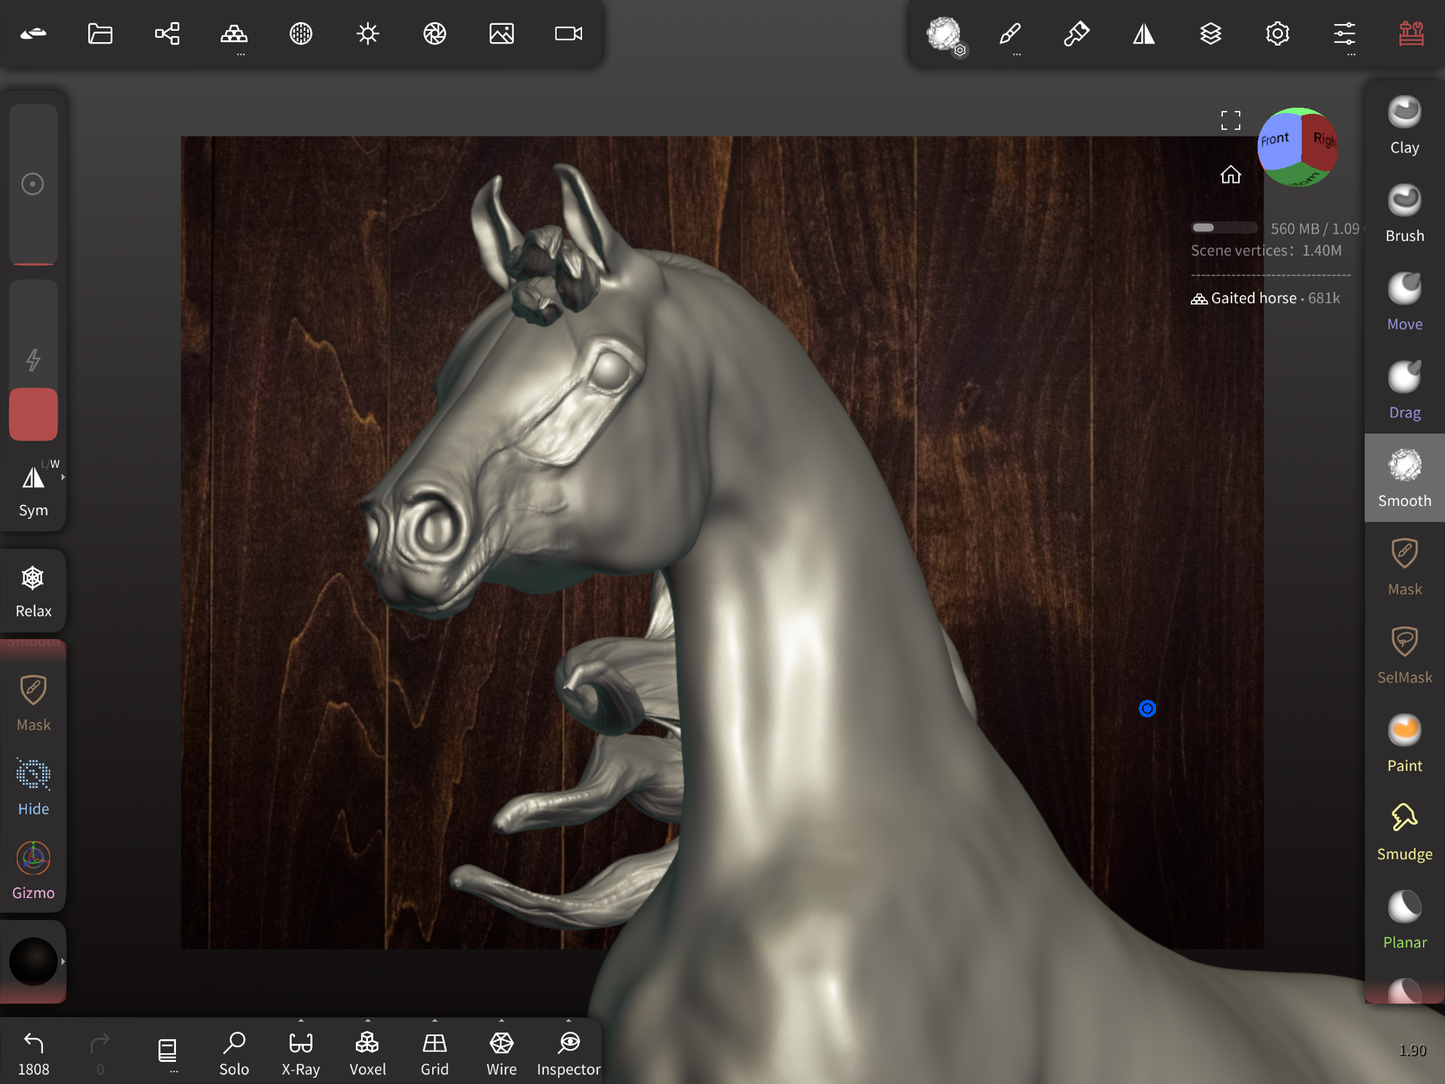Viewport: 1445px width, 1084px height.
Task: Click the Front face of view cube
Action: 1276,141
